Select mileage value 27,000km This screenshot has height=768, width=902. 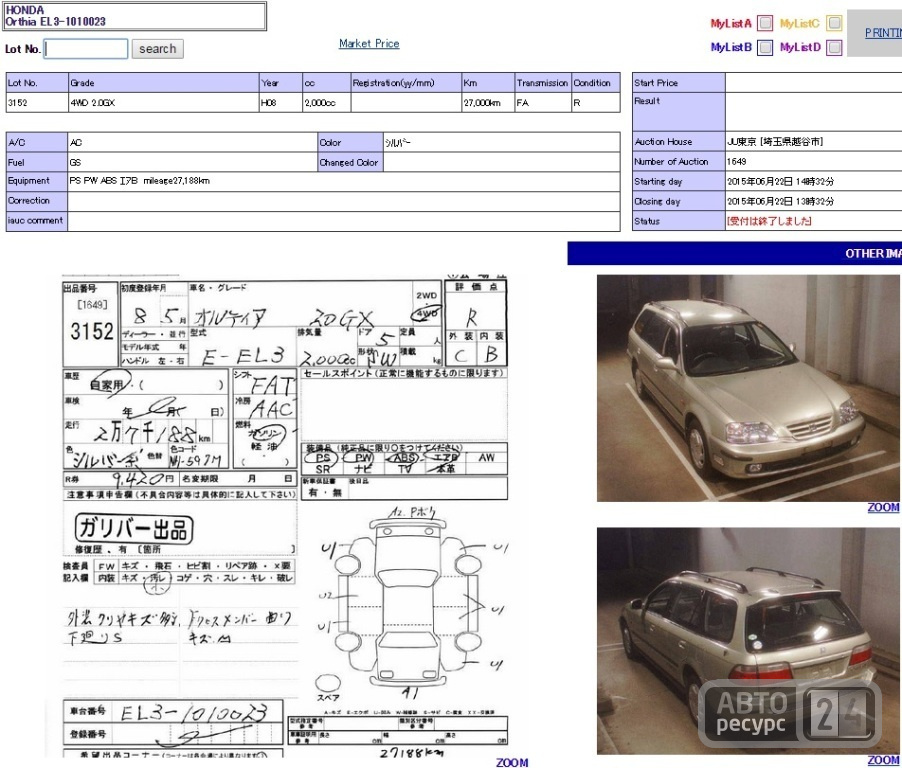click(x=482, y=102)
